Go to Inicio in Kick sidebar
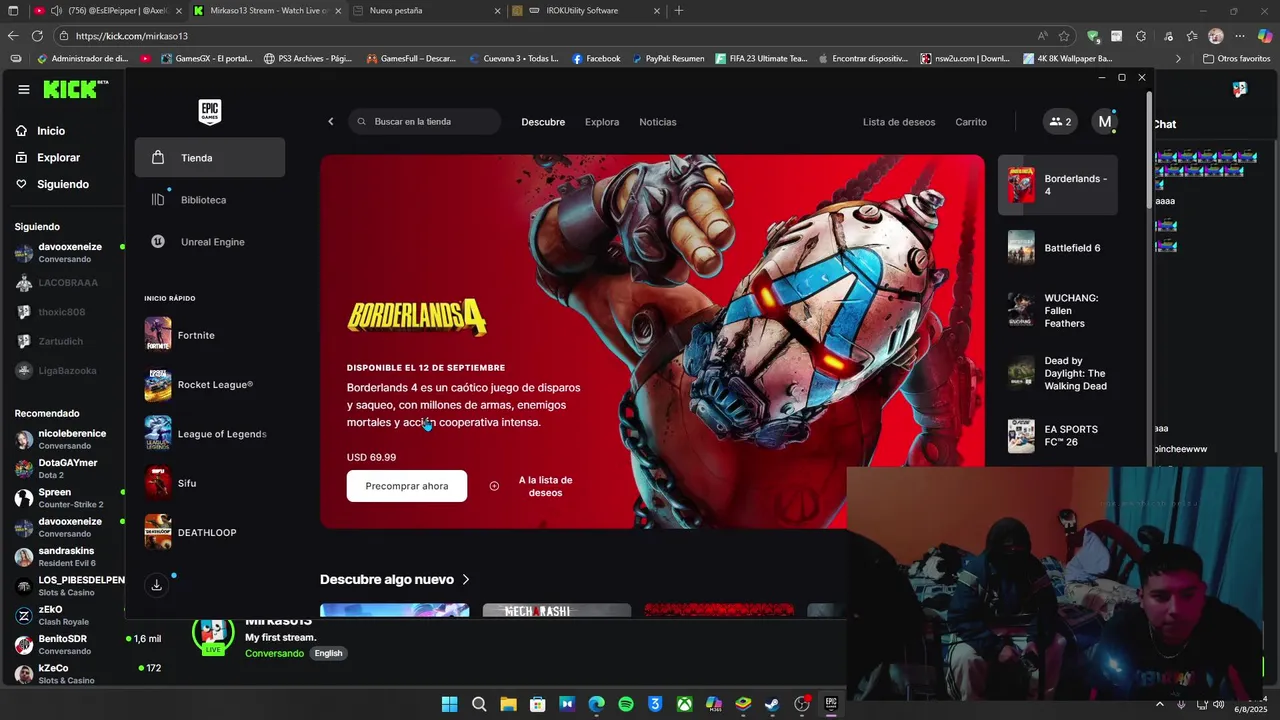The width and height of the screenshot is (1280, 720). (x=51, y=131)
